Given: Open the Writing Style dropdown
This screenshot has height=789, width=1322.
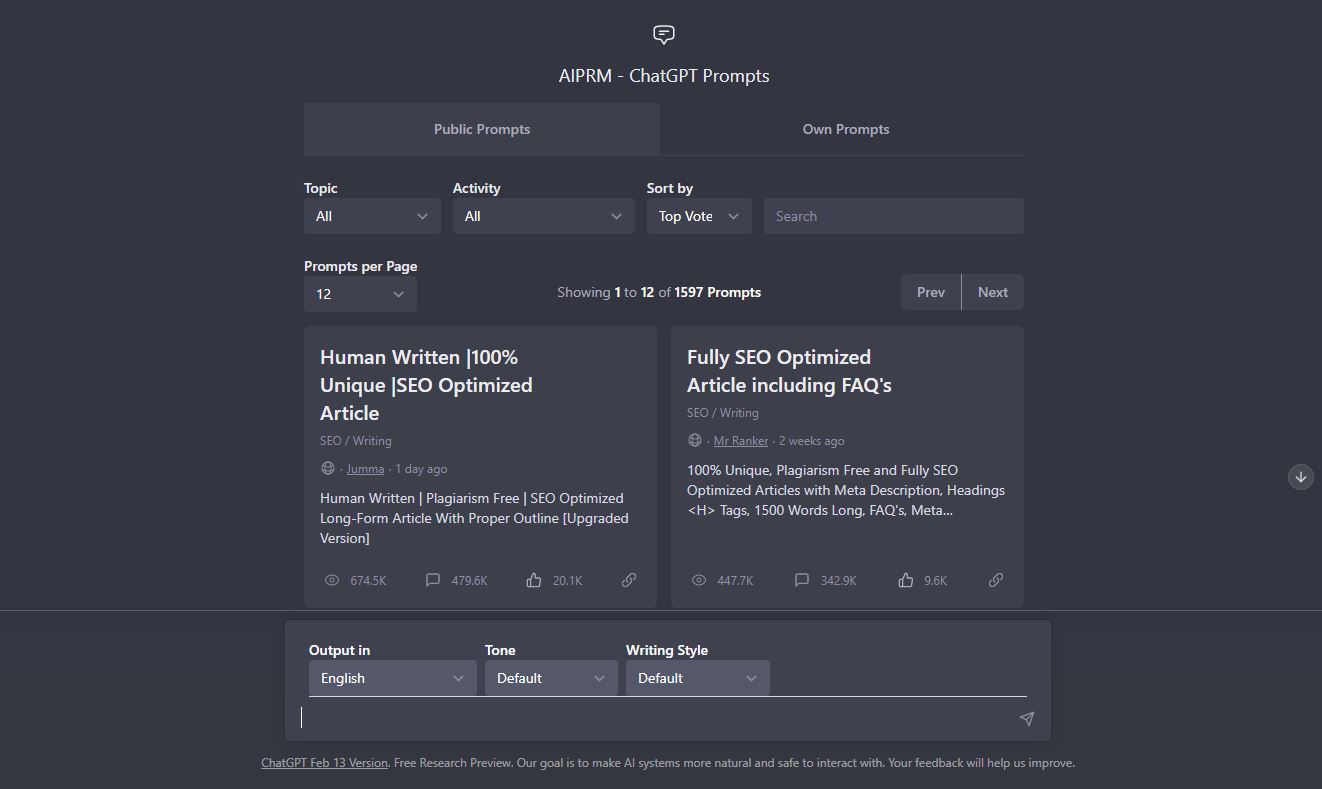Looking at the screenshot, I should tap(698, 678).
